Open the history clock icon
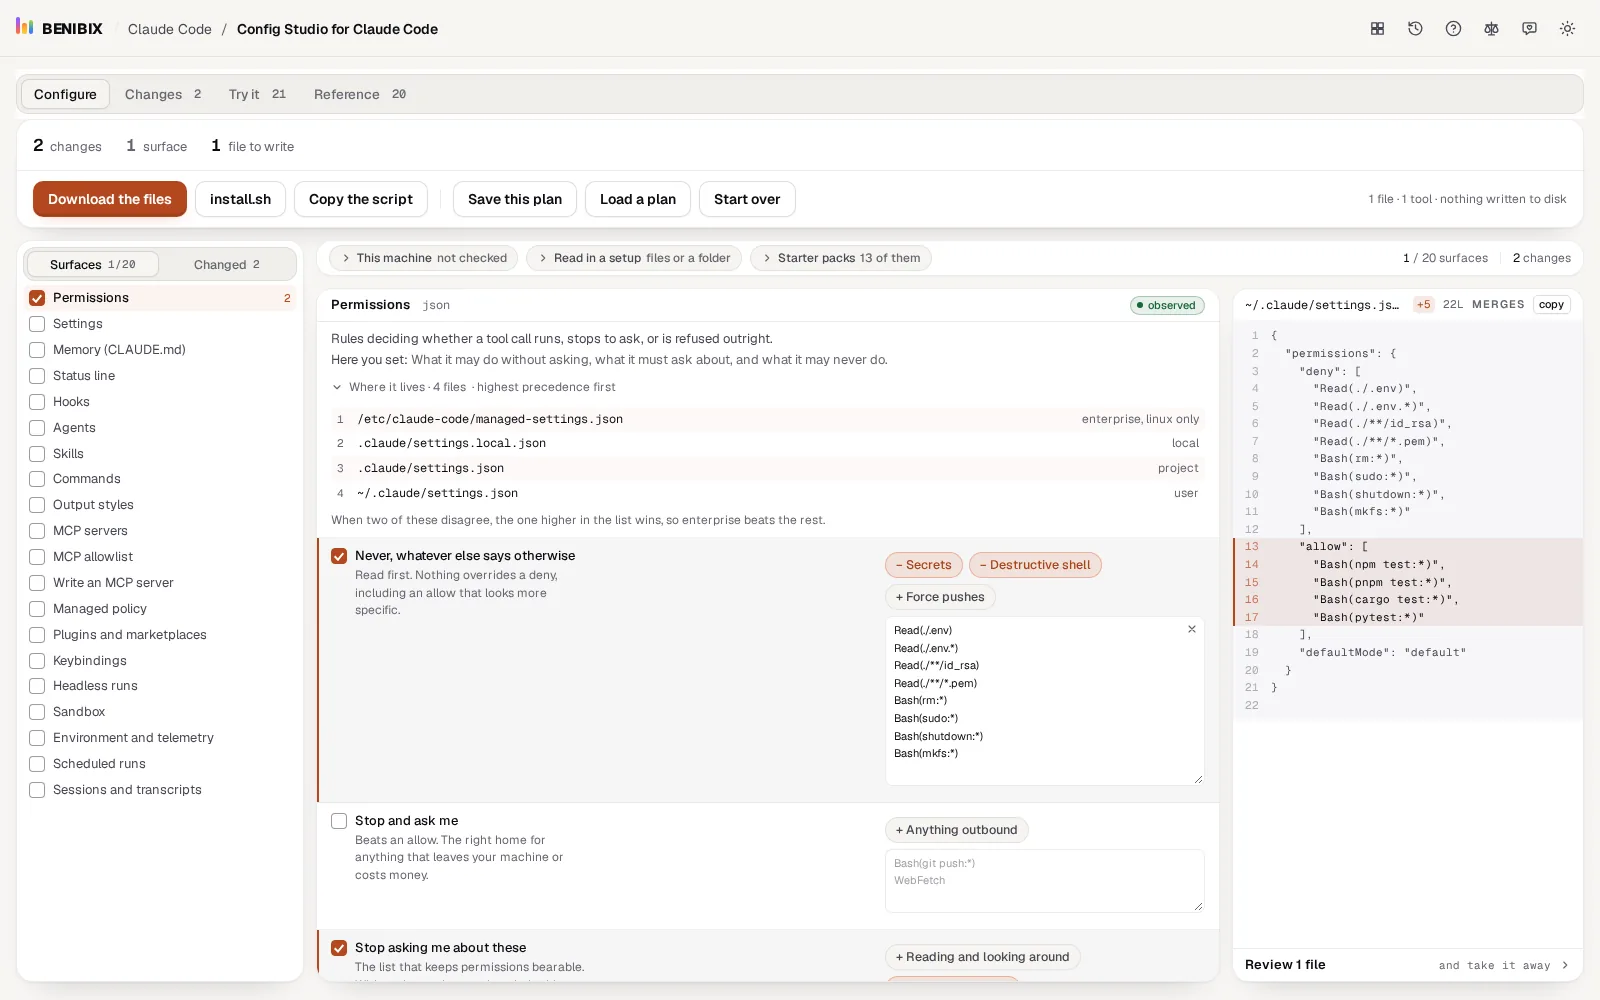The image size is (1600, 1000). [1415, 29]
